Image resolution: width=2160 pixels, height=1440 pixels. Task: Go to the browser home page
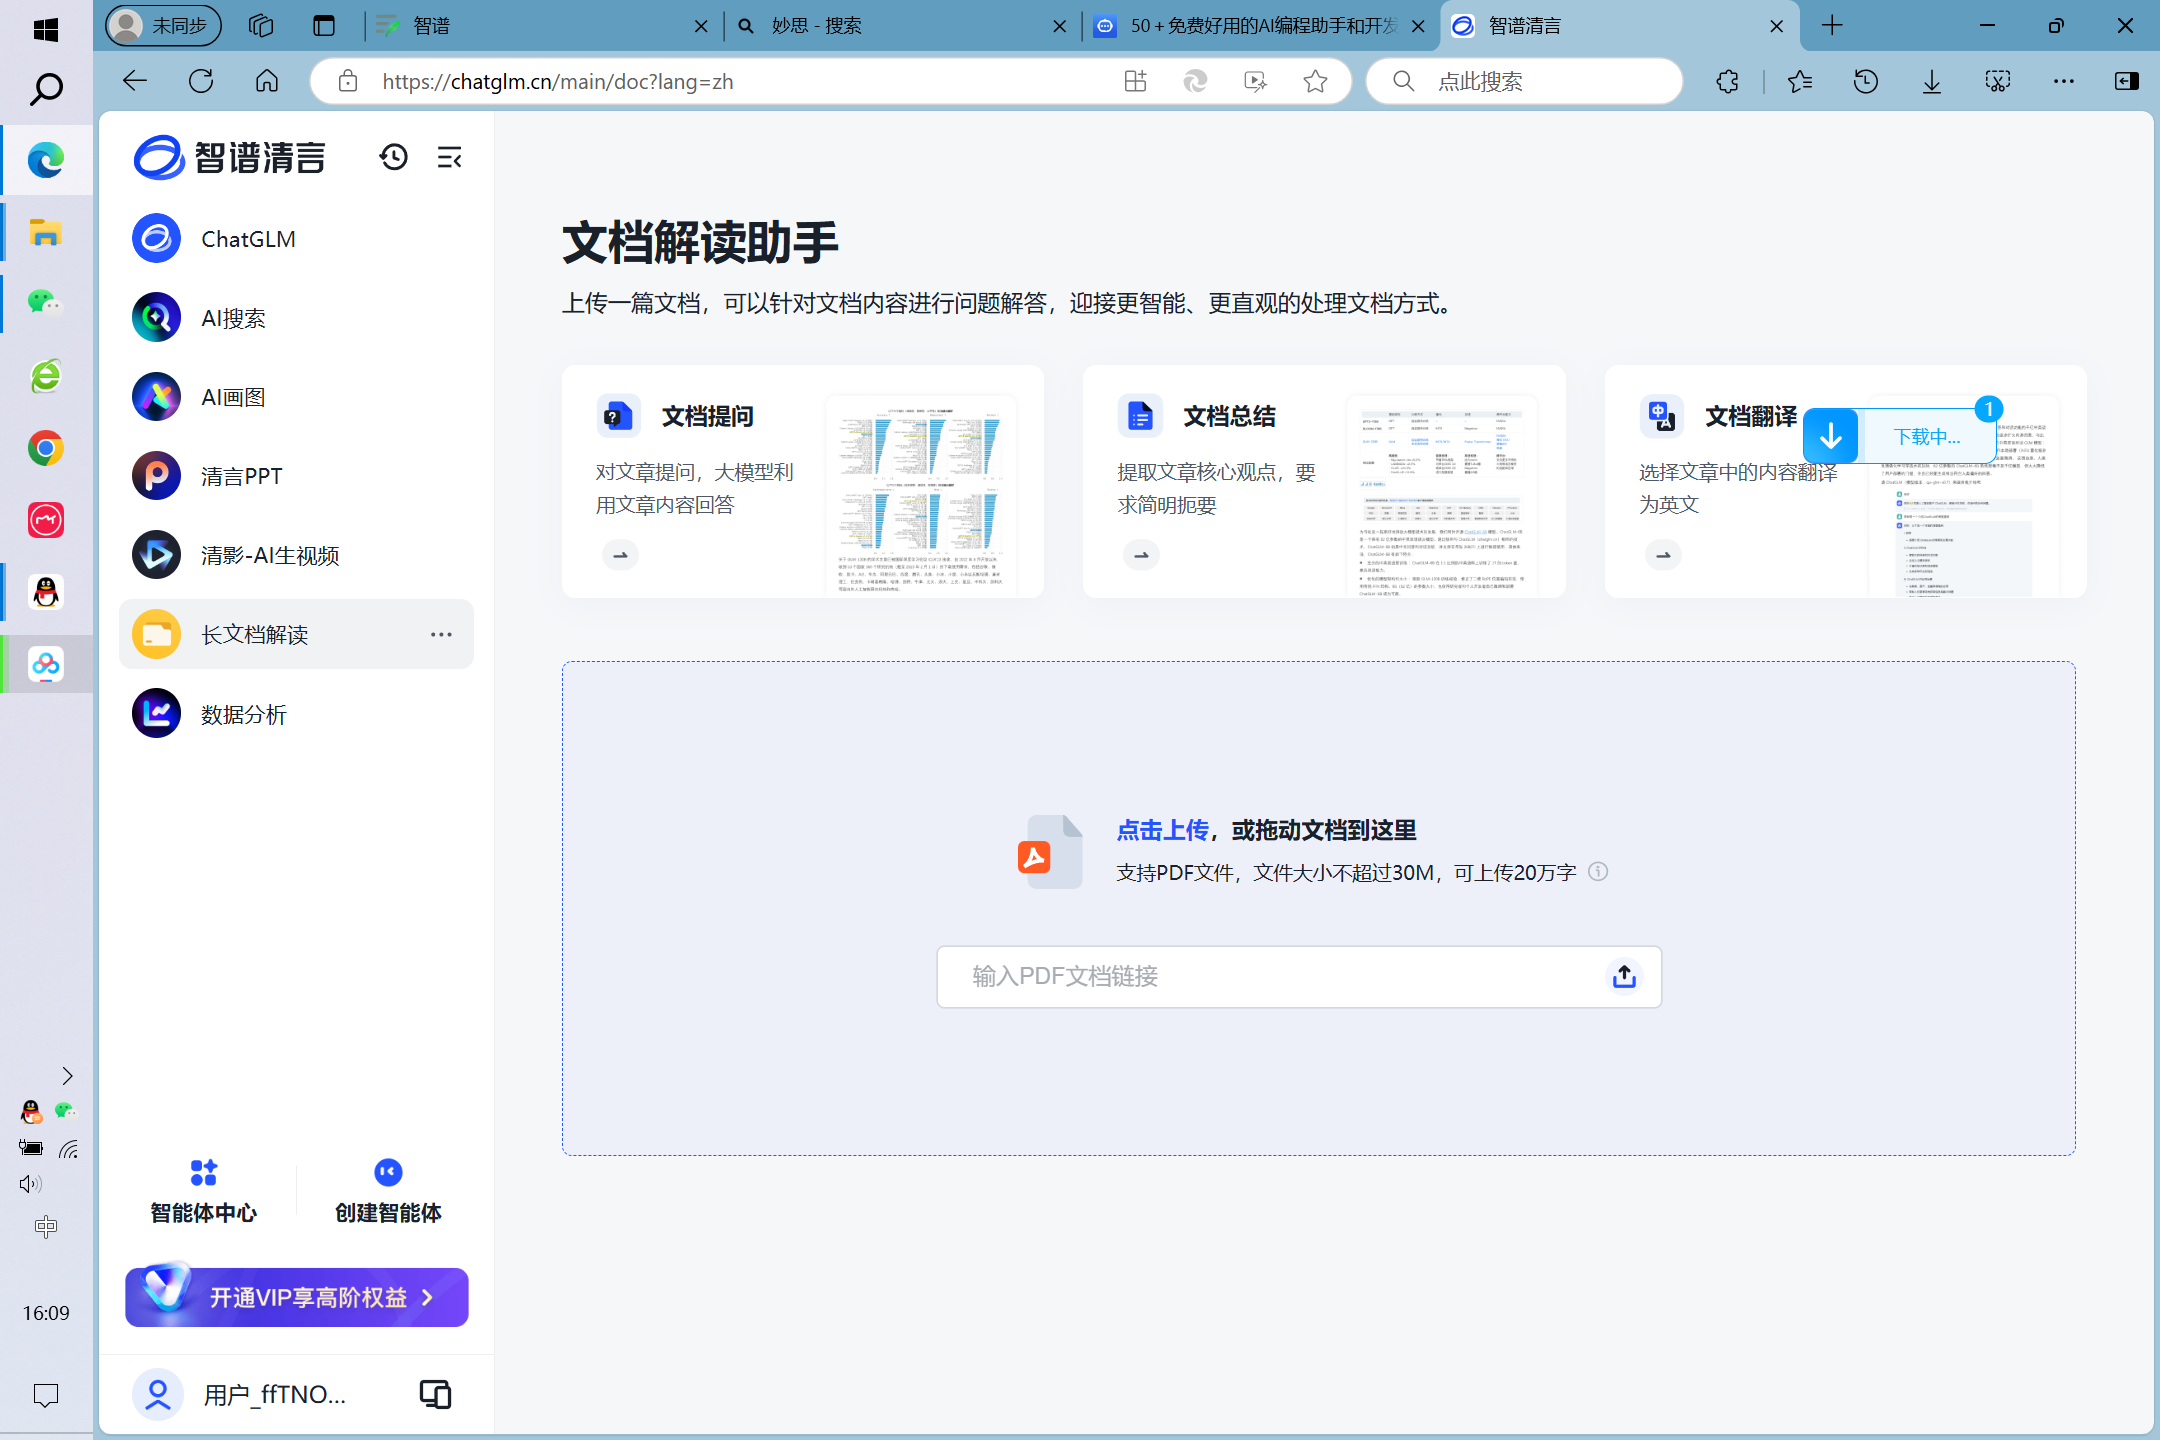pyautogui.click(x=267, y=81)
